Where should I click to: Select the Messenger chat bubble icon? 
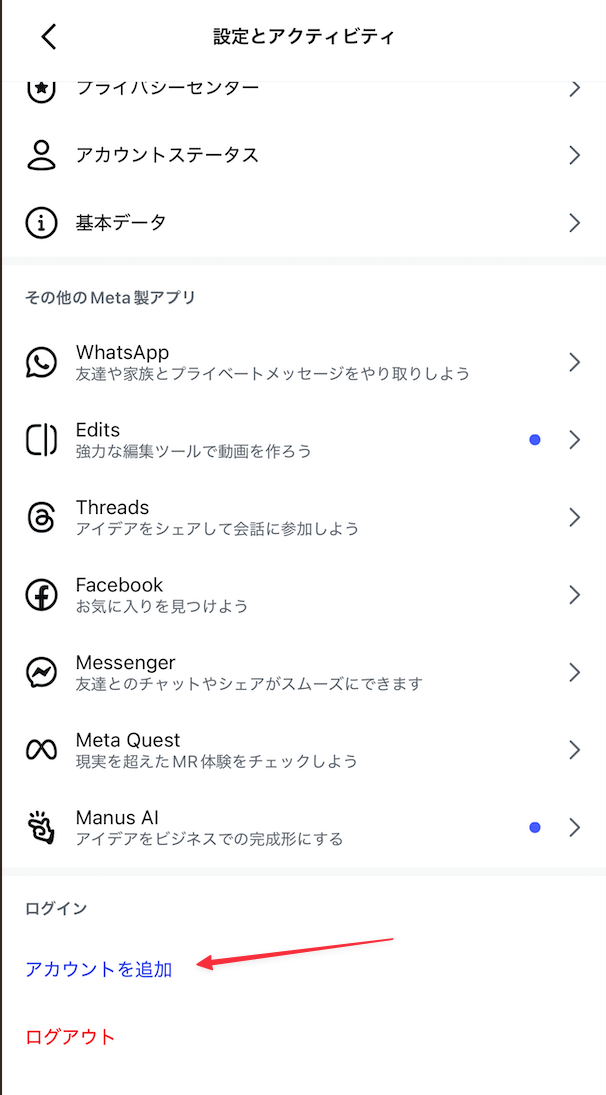point(41,672)
